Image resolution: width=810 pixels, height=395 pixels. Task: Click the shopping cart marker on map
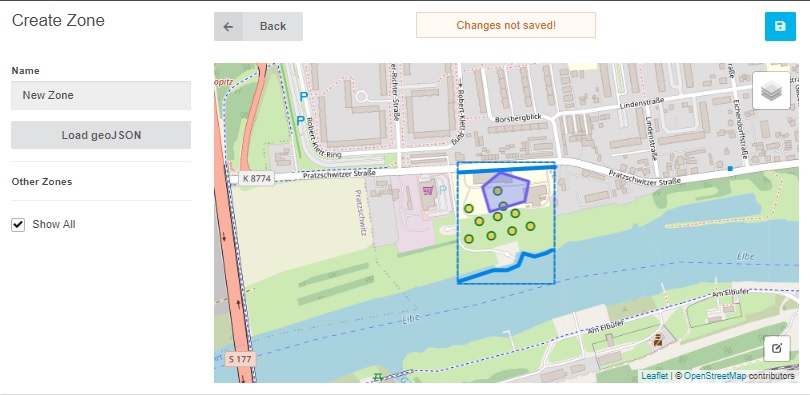click(427, 191)
